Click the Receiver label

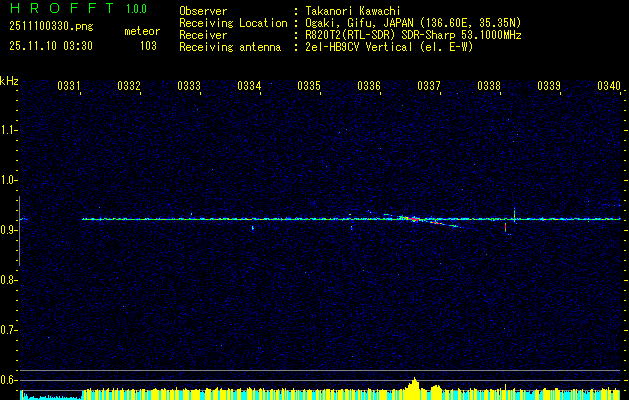click(x=203, y=35)
